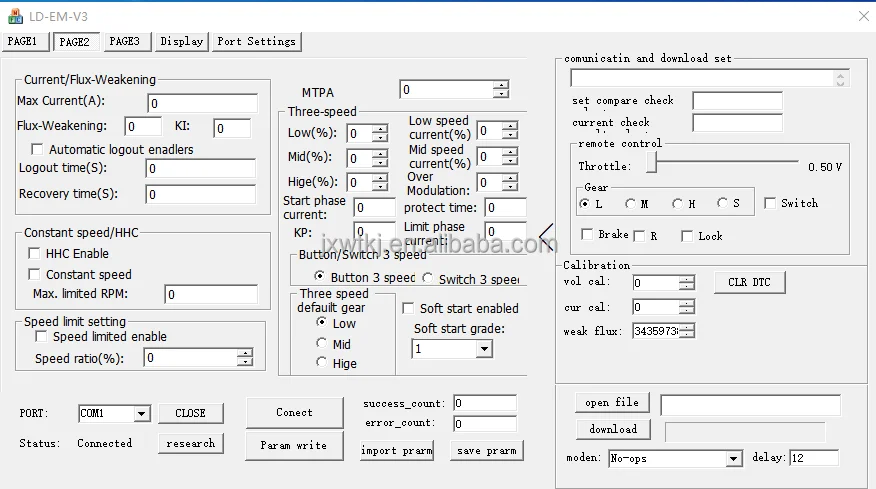Viewport: 876px width, 489px height.
Task: Click the protect time input field
Action: 506,208
